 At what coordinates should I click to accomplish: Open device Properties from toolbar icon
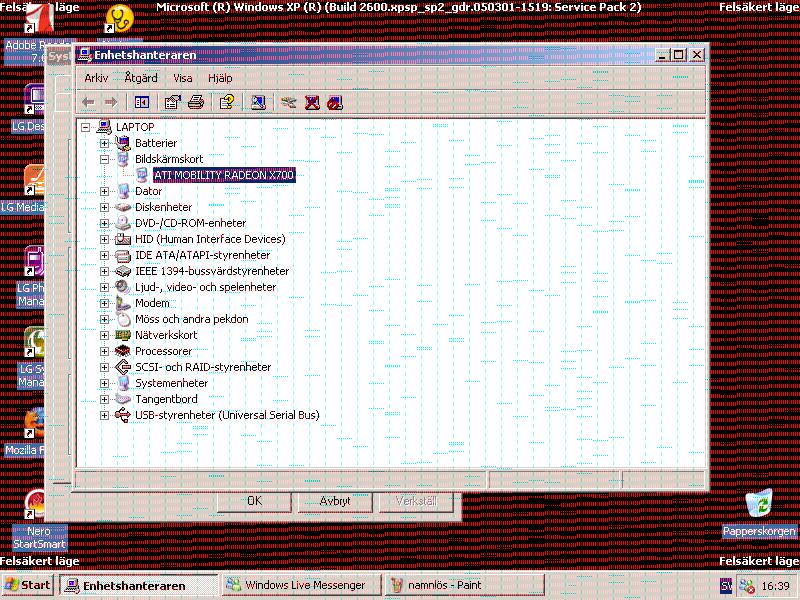tap(172, 103)
